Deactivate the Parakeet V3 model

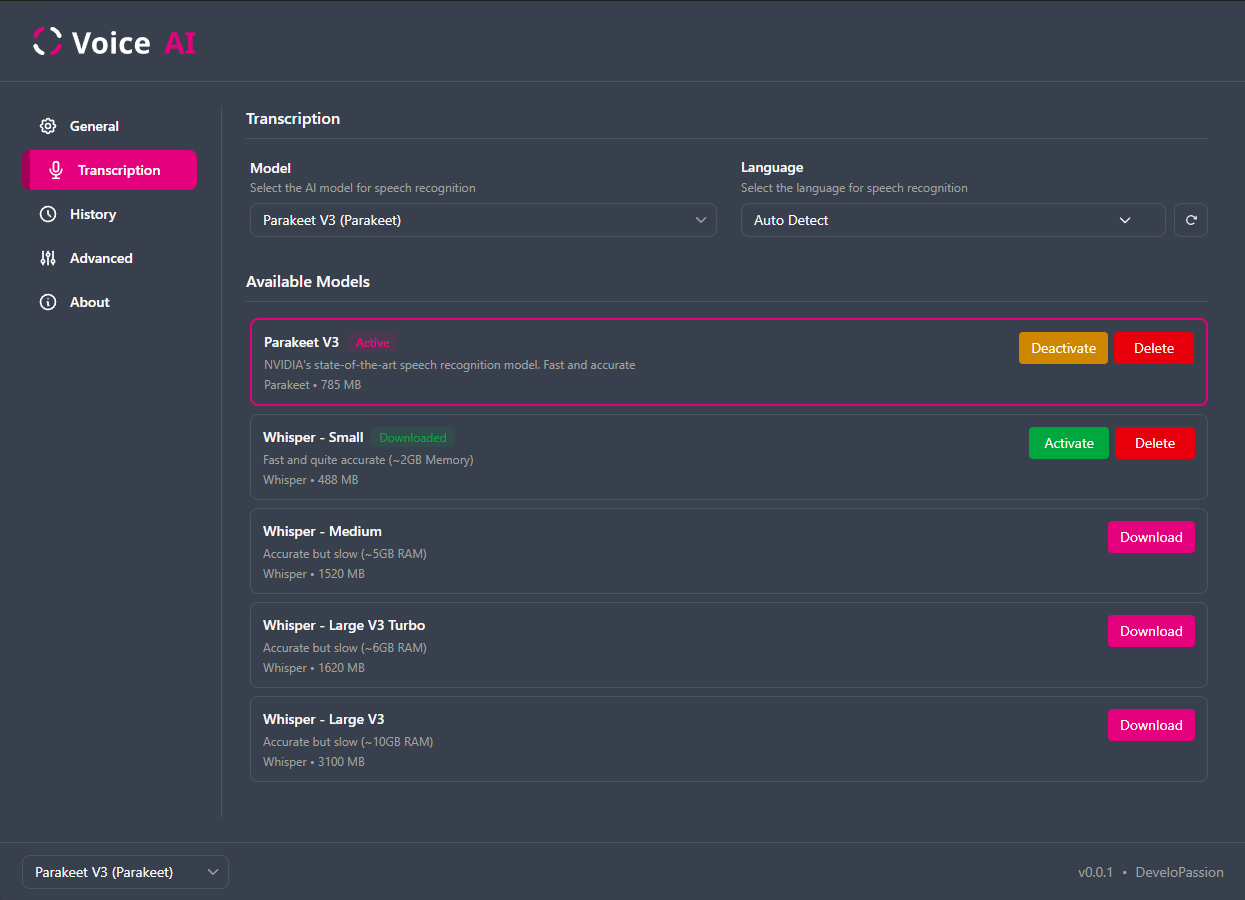pos(1063,348)
